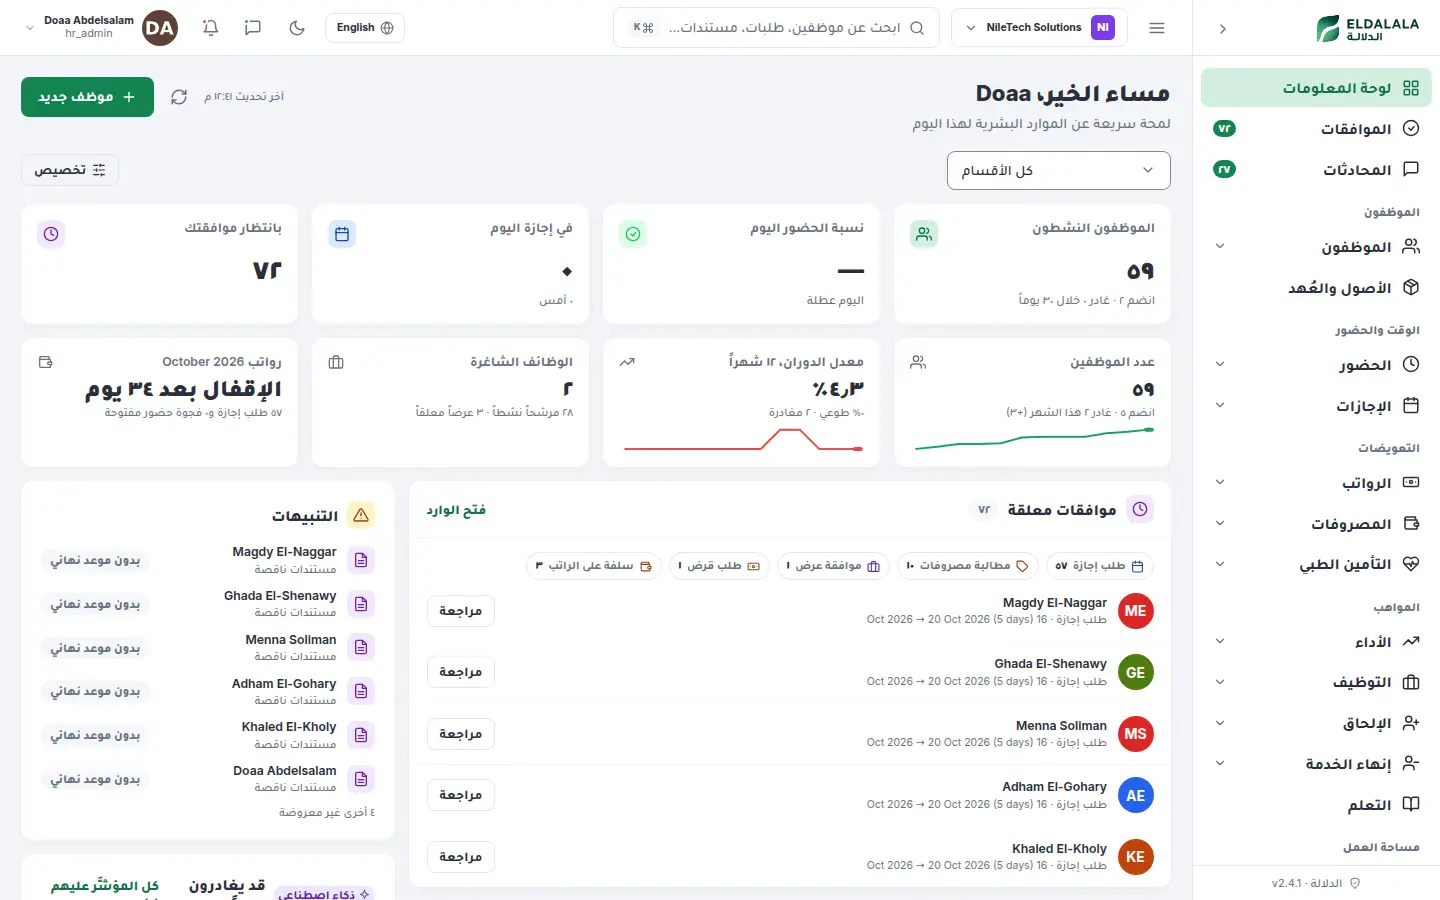The image size is (1440, 900).
Task: Switch language to English
Action: pyautogui.click(x=365, y=28)
